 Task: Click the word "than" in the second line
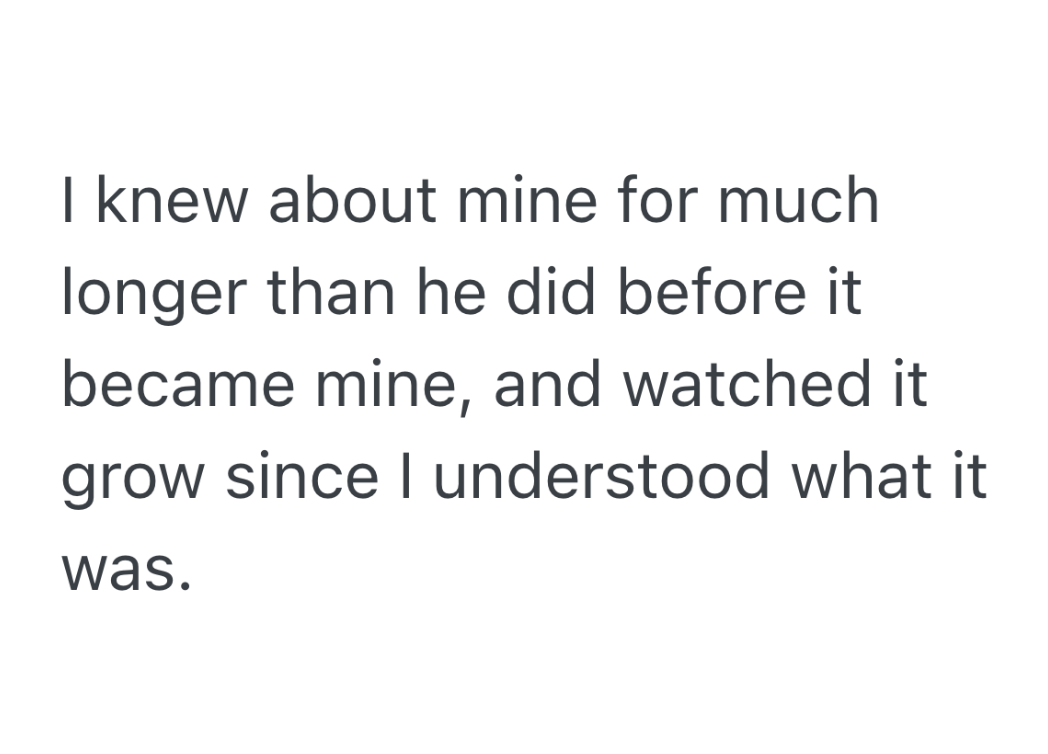[x=328, y=294]
